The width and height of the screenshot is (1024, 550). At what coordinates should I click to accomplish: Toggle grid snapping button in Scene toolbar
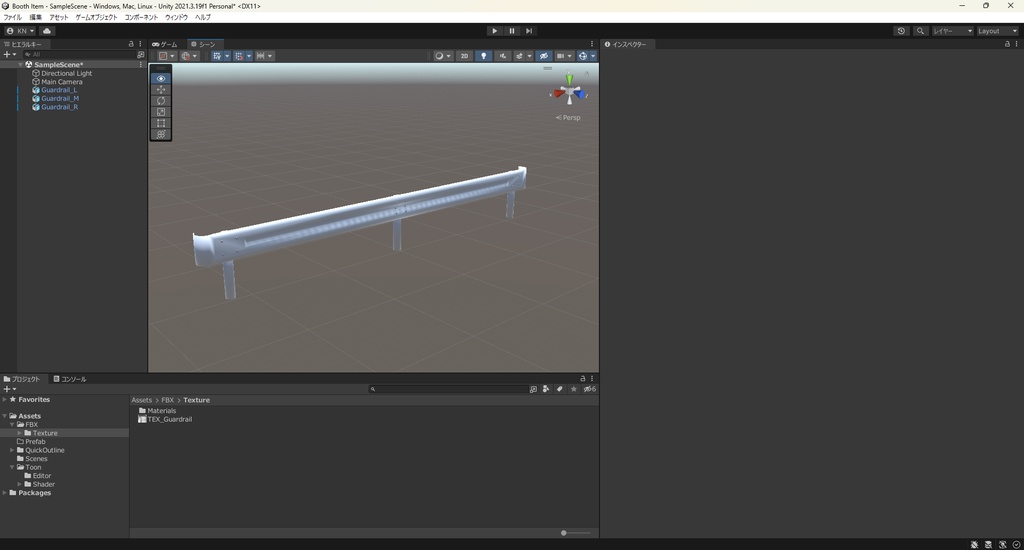(x=239, y=56)
